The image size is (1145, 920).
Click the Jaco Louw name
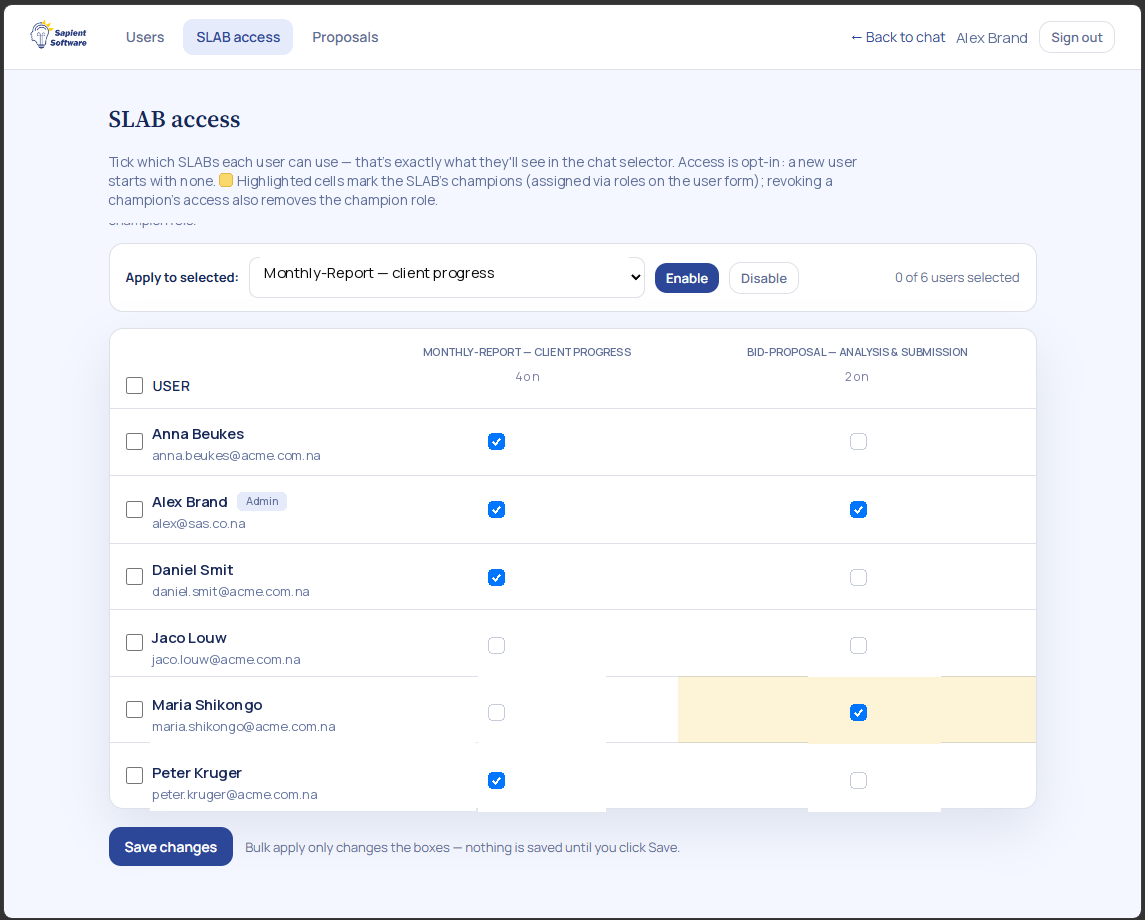189,638
